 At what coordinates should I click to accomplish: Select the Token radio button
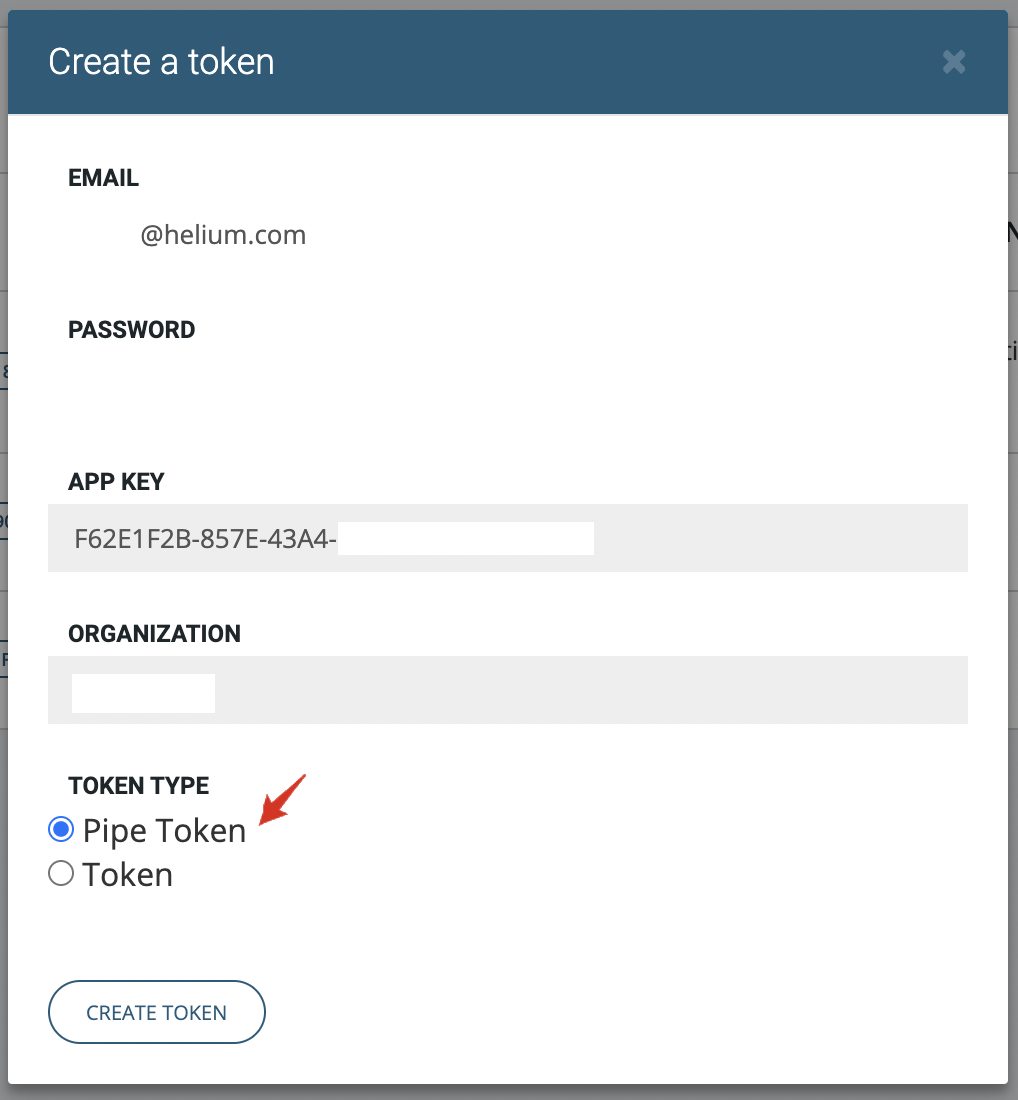61,874
